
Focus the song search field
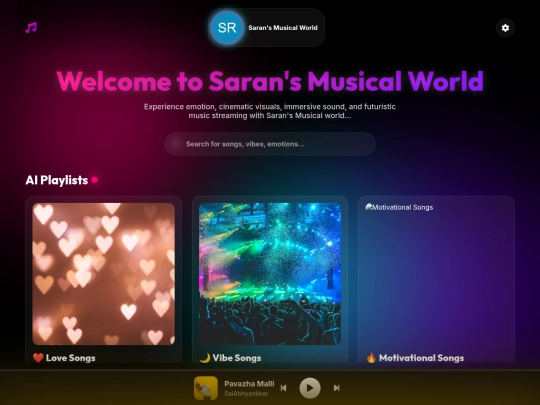point(270,144)
